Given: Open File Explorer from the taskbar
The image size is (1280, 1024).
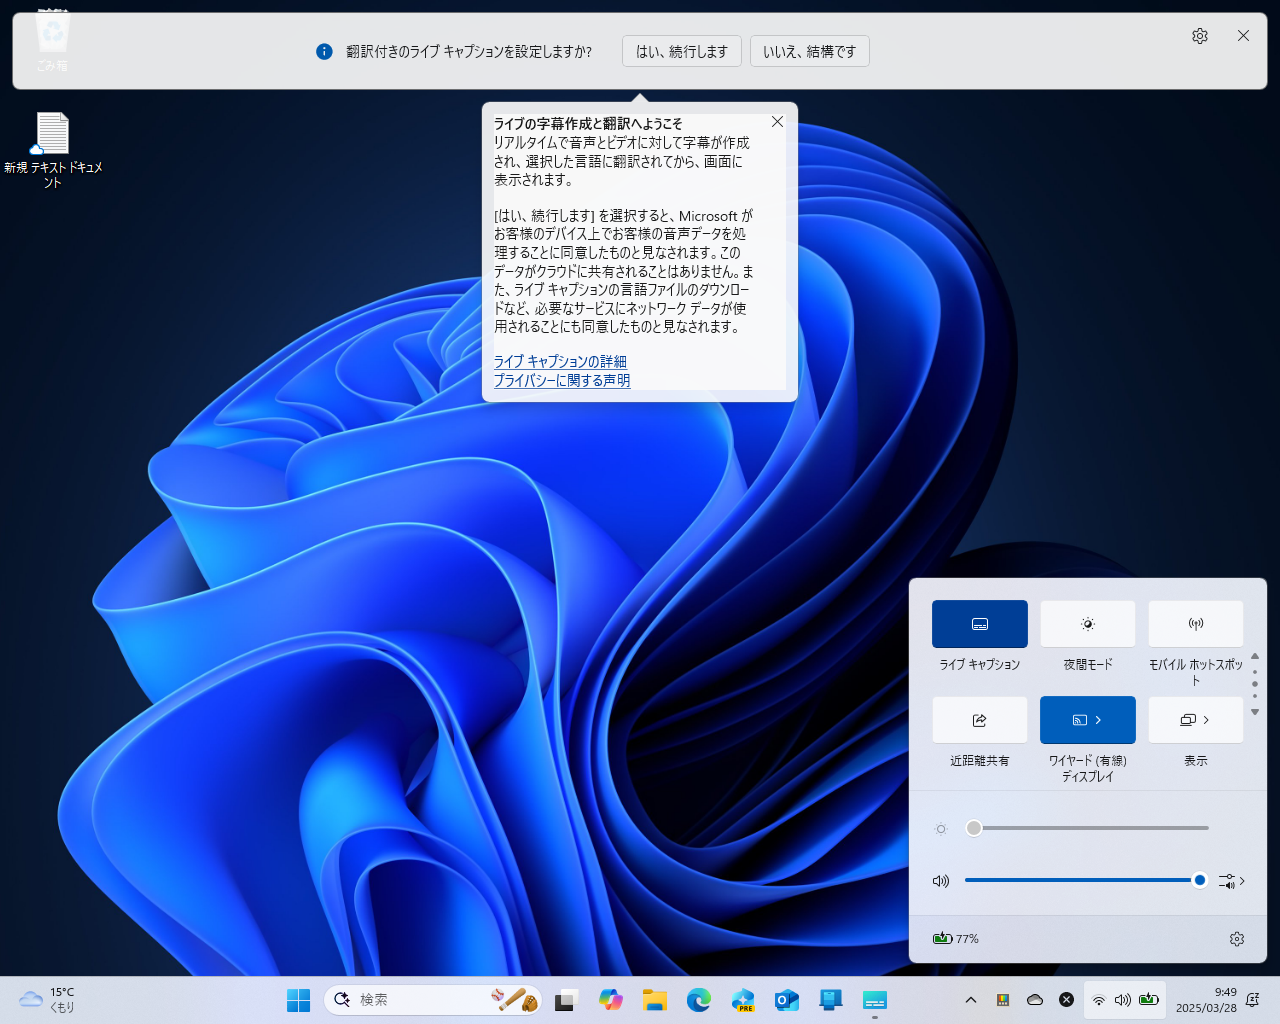Looking at the screenshot, I should click(655, 1000).
